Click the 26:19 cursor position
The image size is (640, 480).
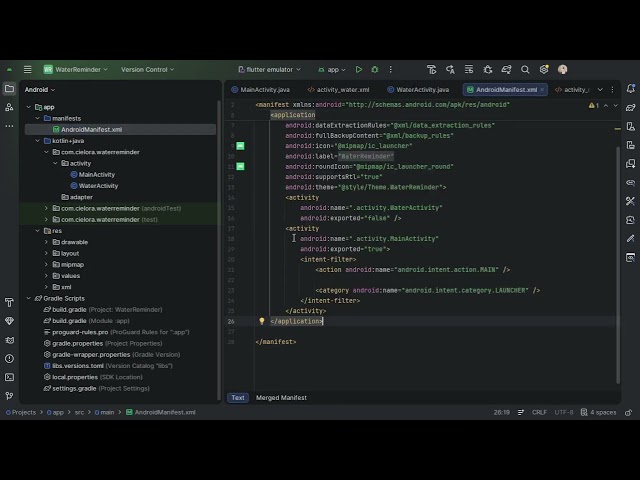[x=502, y=412]
